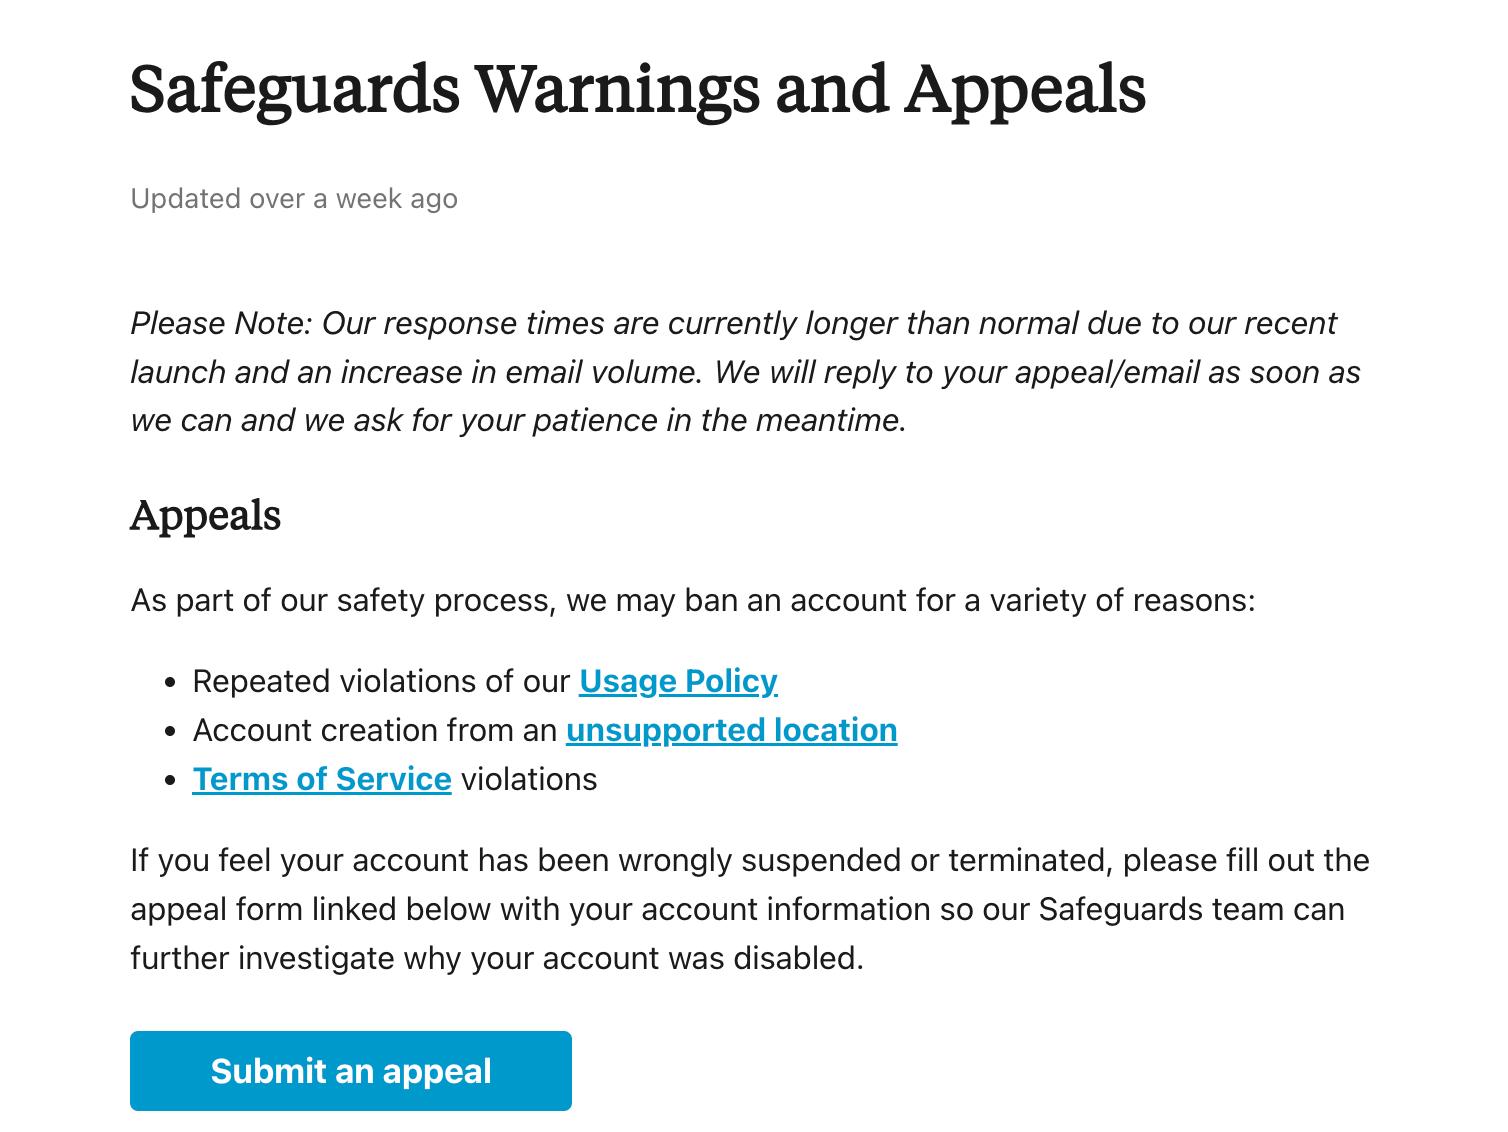Image resolution: width=1508 pixels, height=1132 pixels.
Task: Click the 'Account creation from an' text
Action: 374,730
